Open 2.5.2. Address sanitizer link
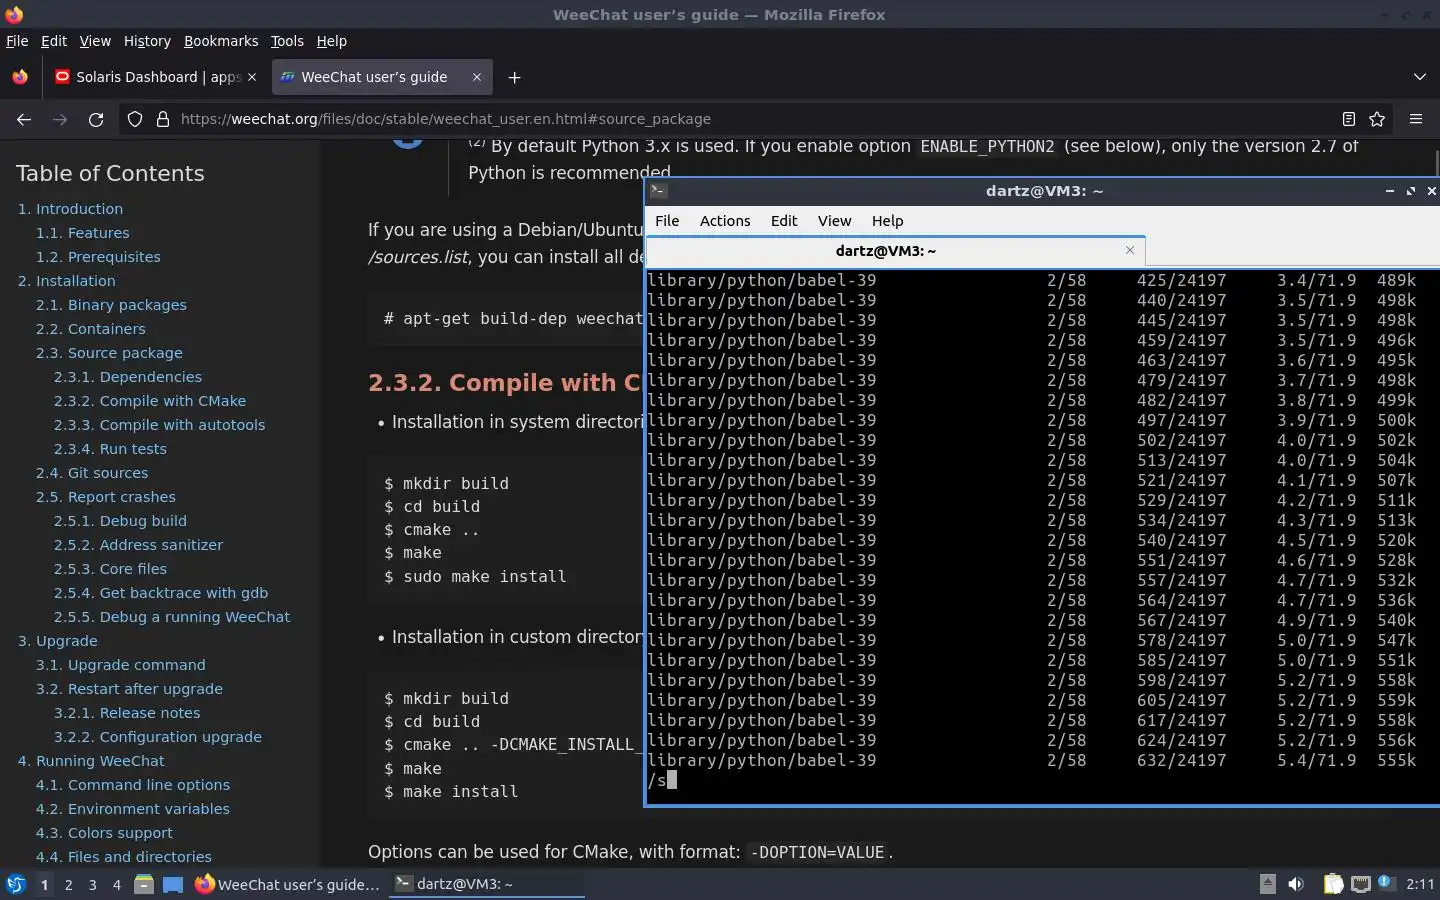 (138, 545)
